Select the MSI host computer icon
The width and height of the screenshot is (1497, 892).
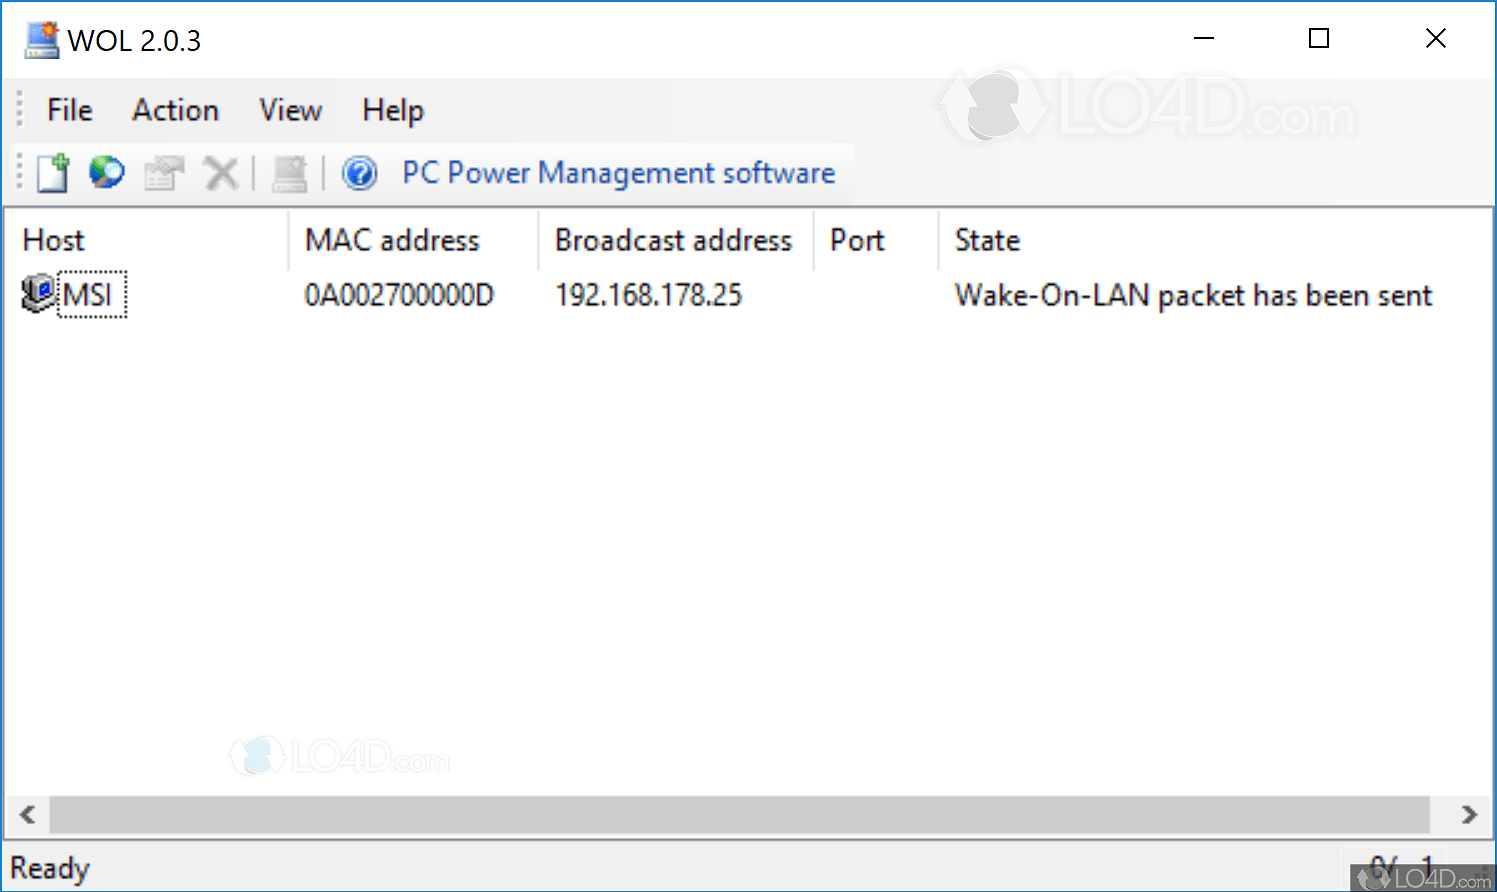39,294
